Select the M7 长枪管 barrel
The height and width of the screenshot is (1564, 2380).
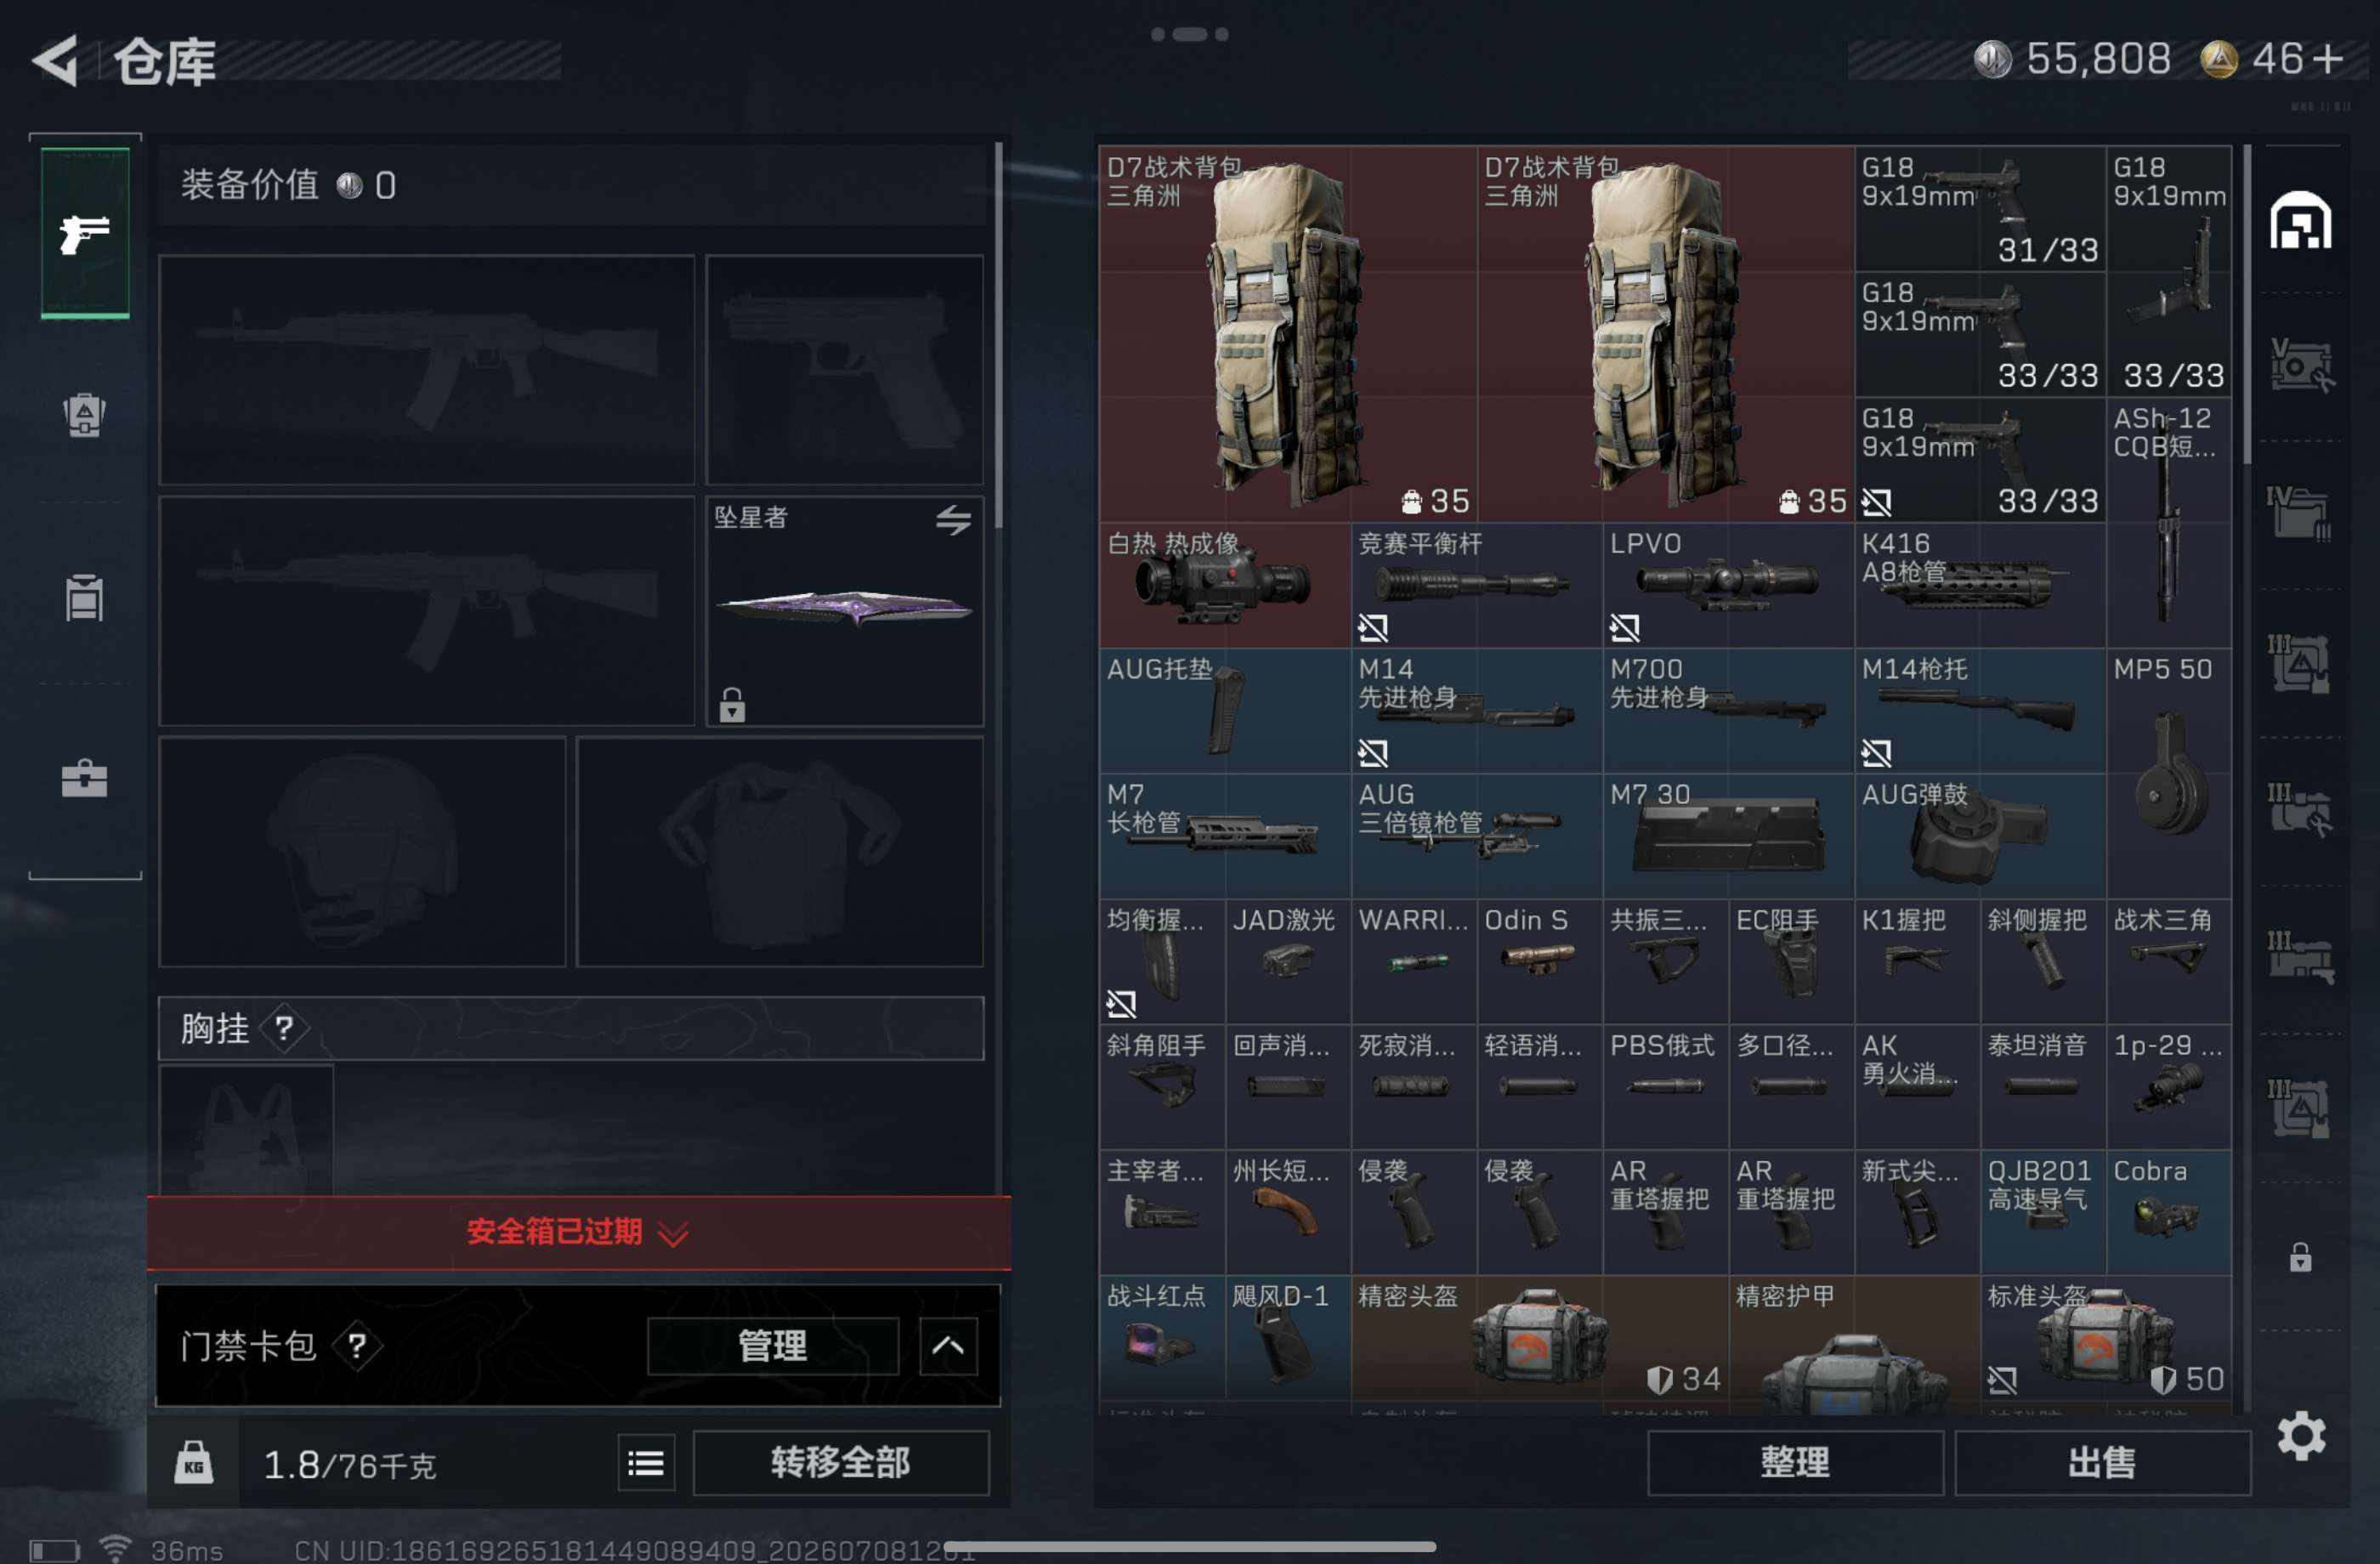pos(1225,836)
